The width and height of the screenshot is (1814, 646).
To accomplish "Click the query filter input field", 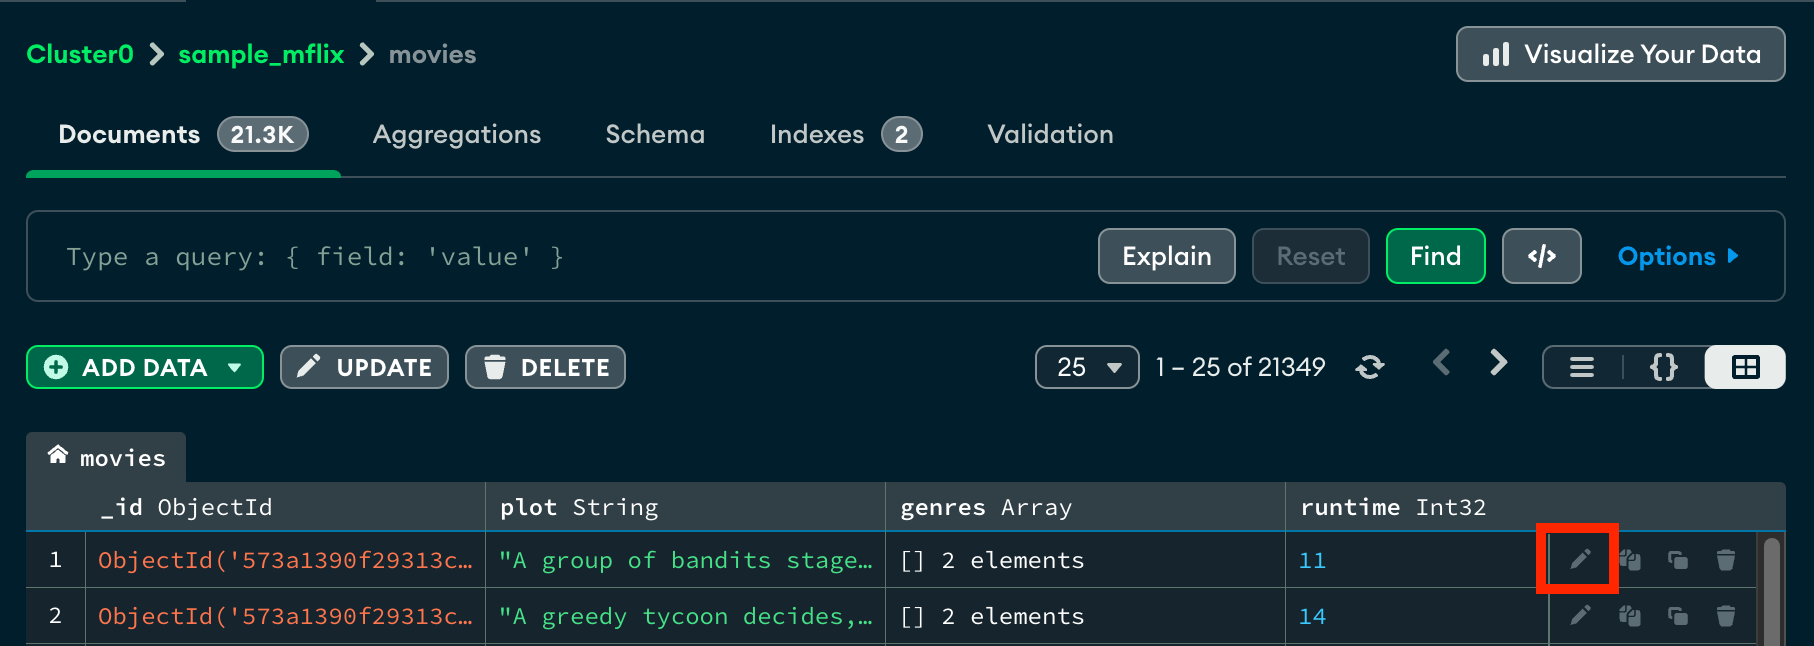I will tap(560, 256).
